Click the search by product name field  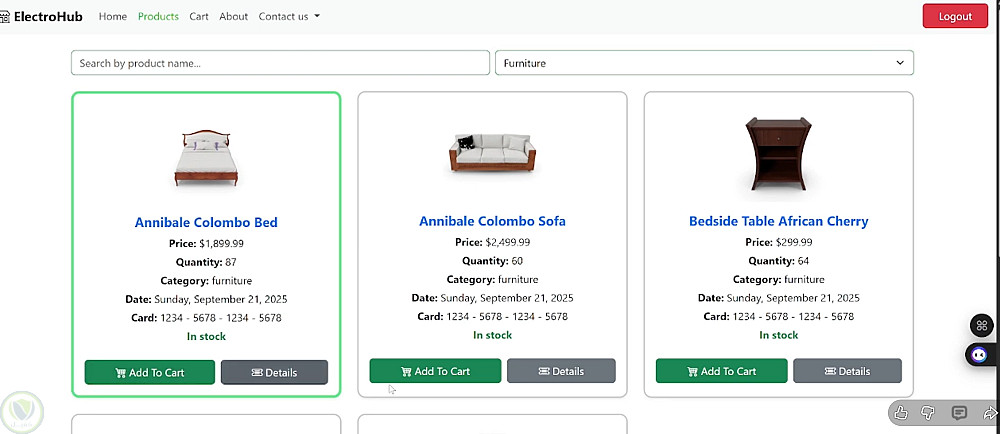[x=280, y=63]
